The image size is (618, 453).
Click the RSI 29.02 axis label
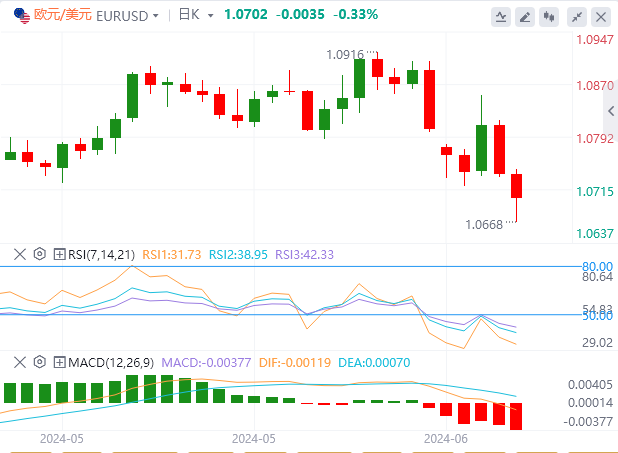click(x=598, y=343)
